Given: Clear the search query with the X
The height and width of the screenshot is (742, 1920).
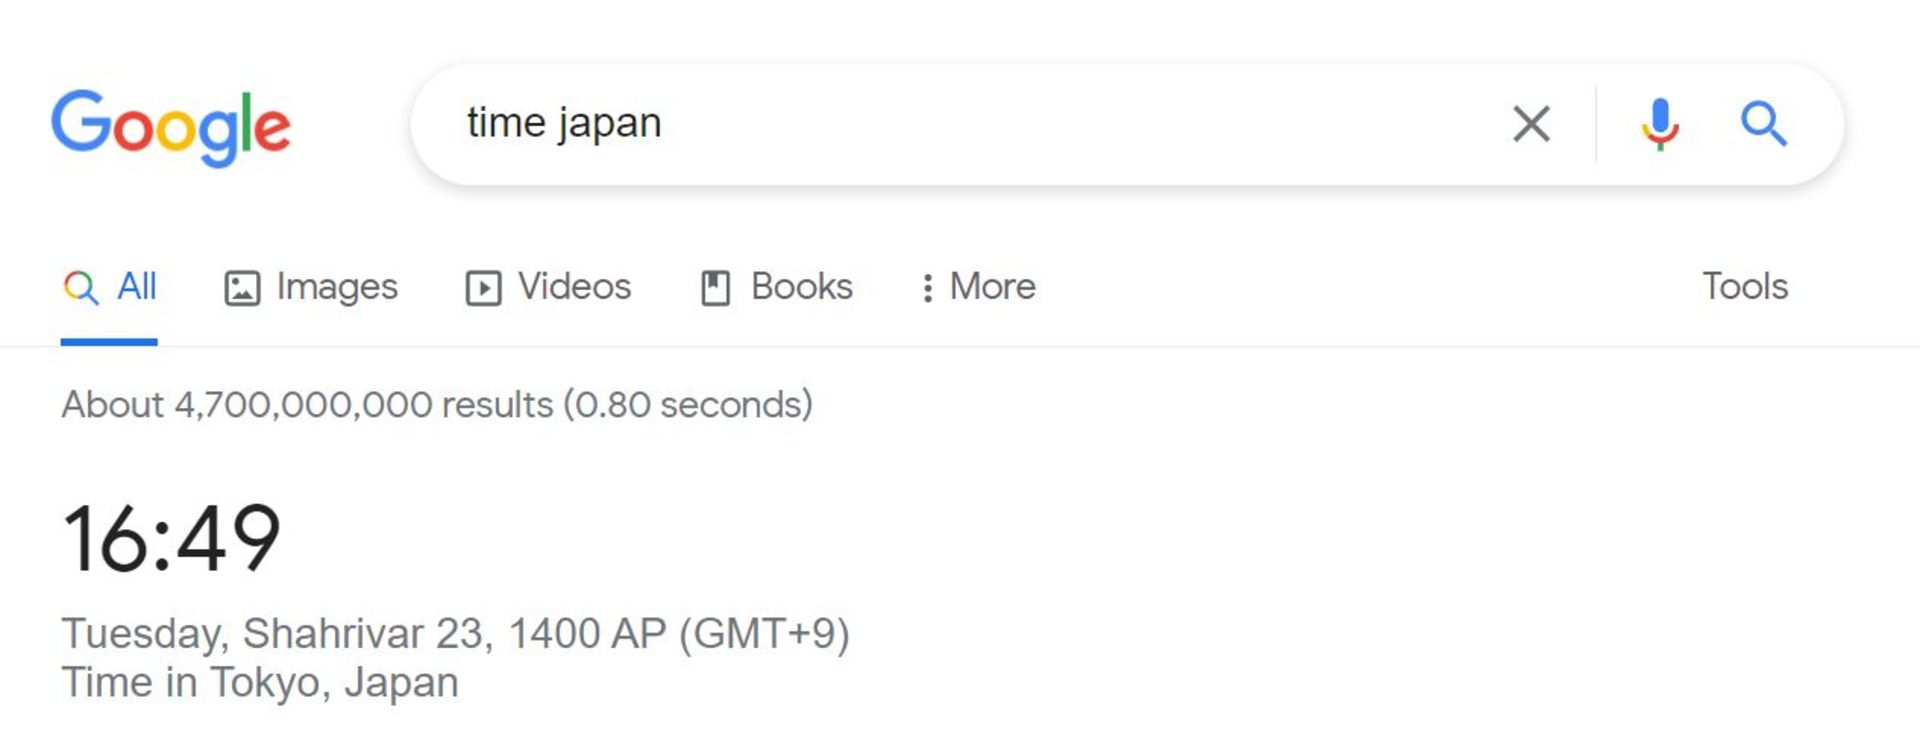Looking at the screenshot, I should point(1531,124).
